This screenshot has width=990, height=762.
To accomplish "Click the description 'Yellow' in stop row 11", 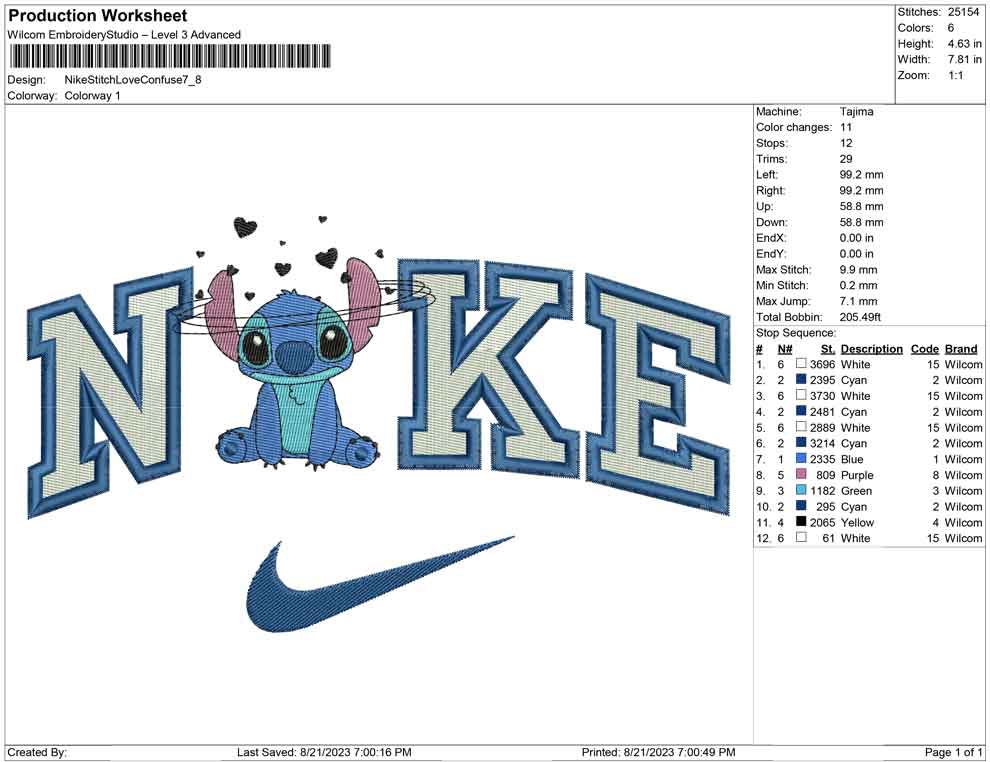I will pyautogui.click(x=857, y=522).
